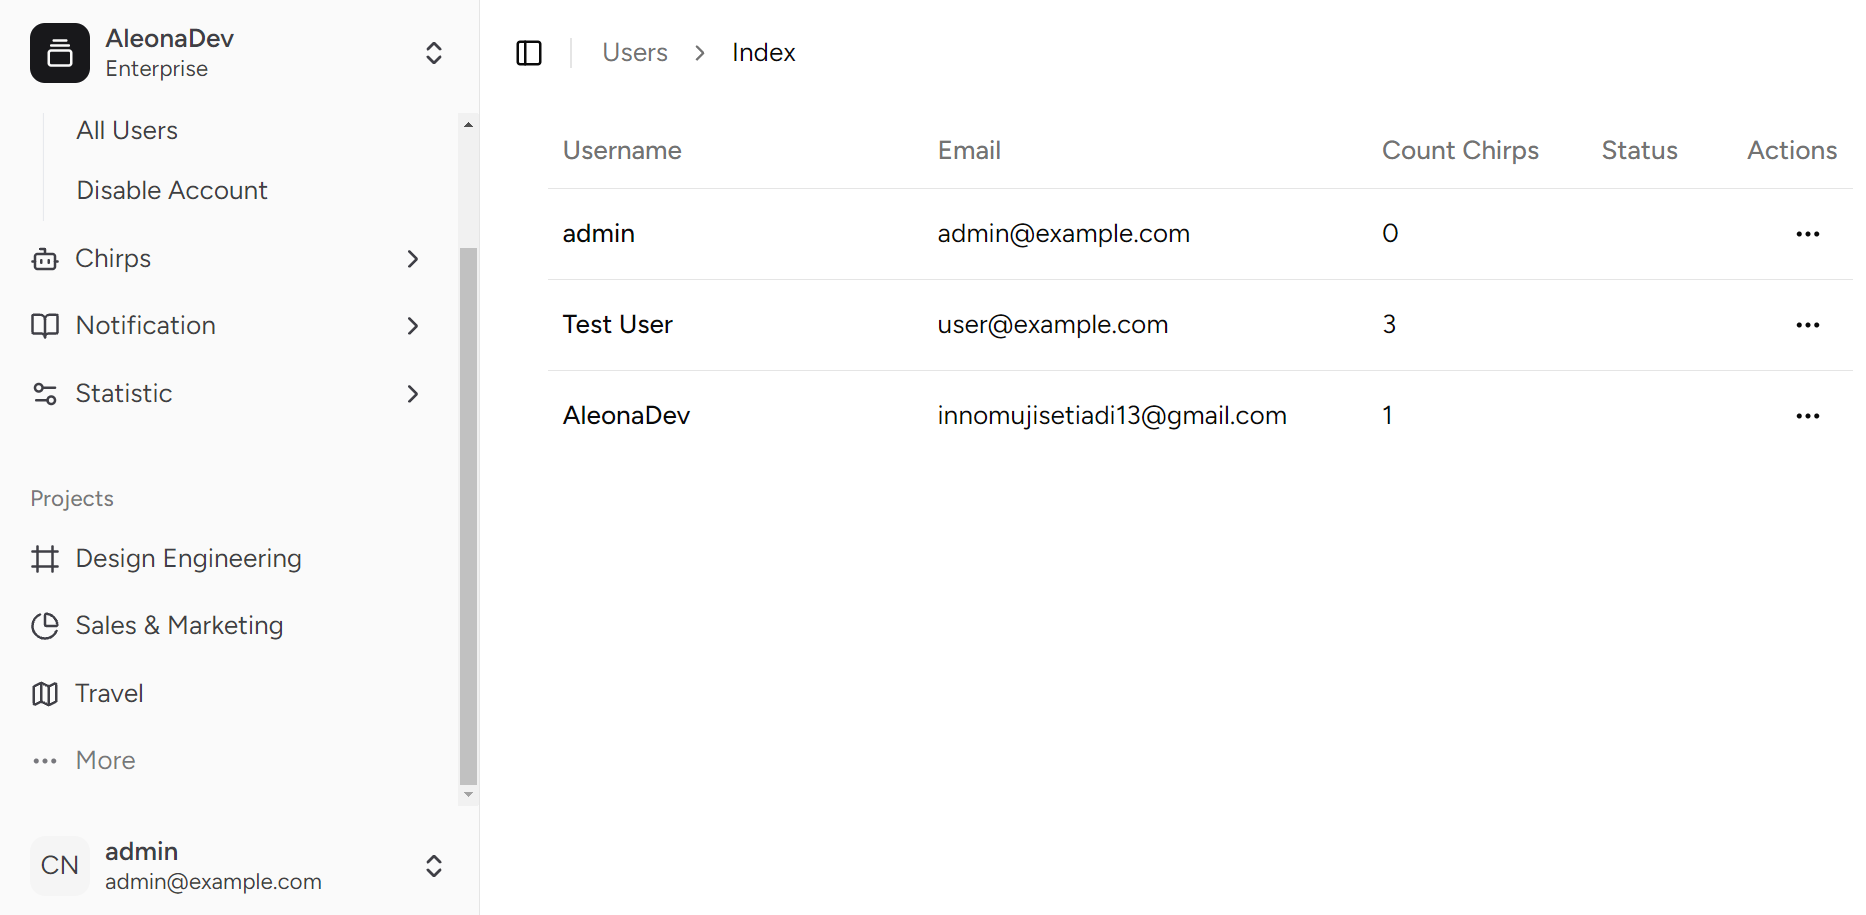Open the admin account dropdown arrows

tap(434, 866)
